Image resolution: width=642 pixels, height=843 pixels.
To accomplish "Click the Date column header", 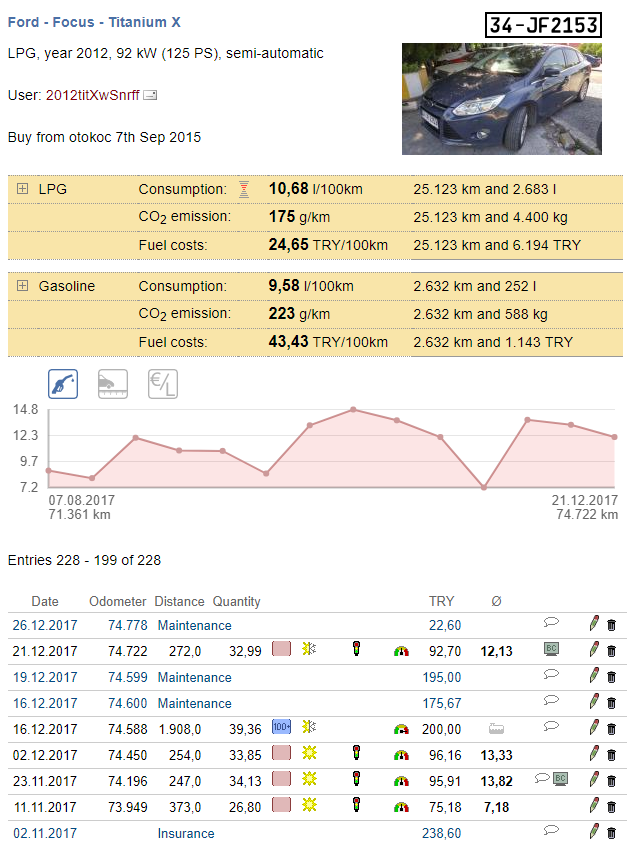I will pyautogui.click(x=45, y=601).
